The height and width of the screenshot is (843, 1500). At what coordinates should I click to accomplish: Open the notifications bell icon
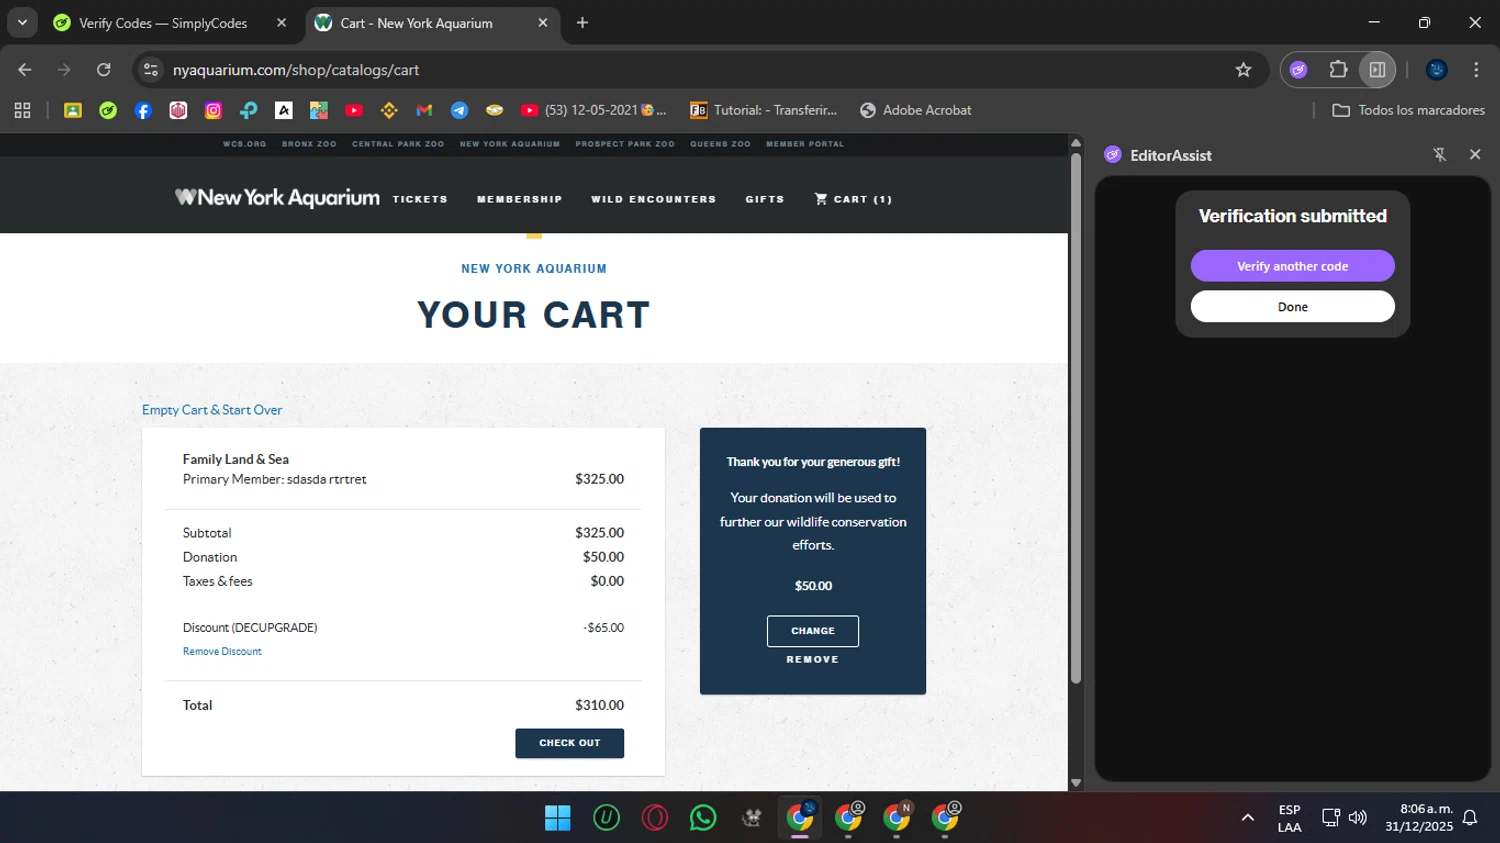point(1470,818)
